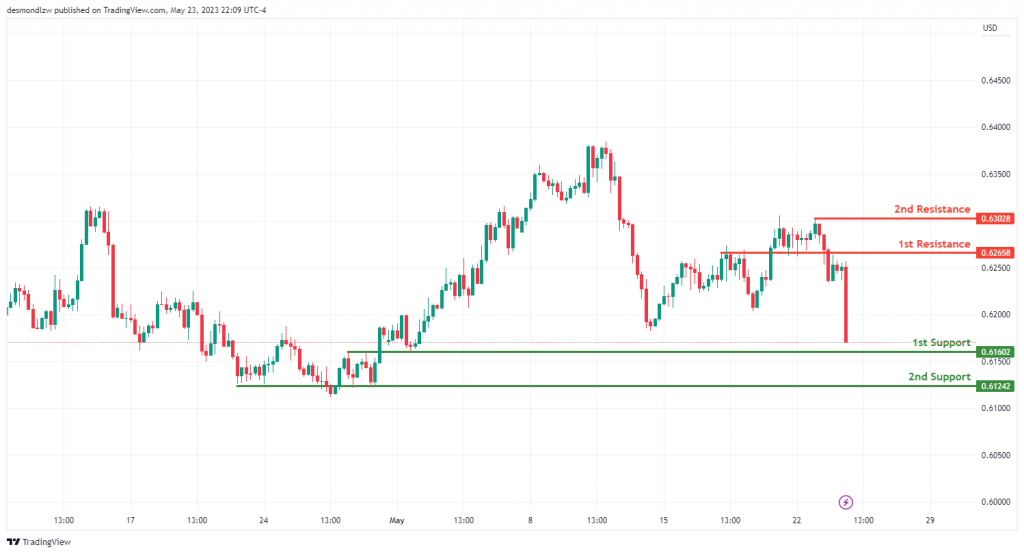
Task: Click the TradingView logo icon
Action: pos(12,542)
